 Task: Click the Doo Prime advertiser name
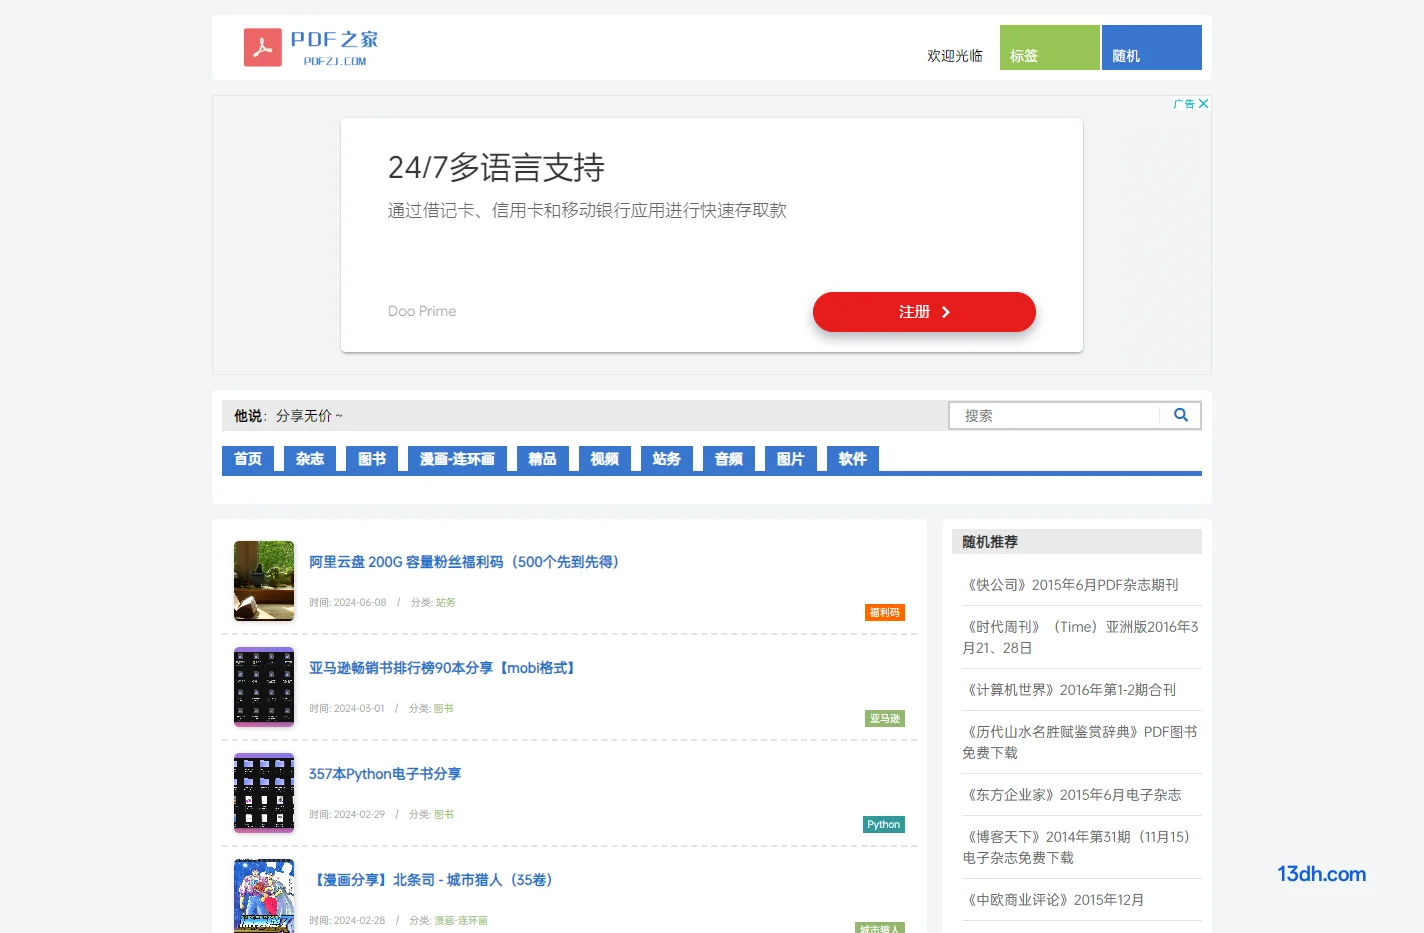tap(422, 311)
